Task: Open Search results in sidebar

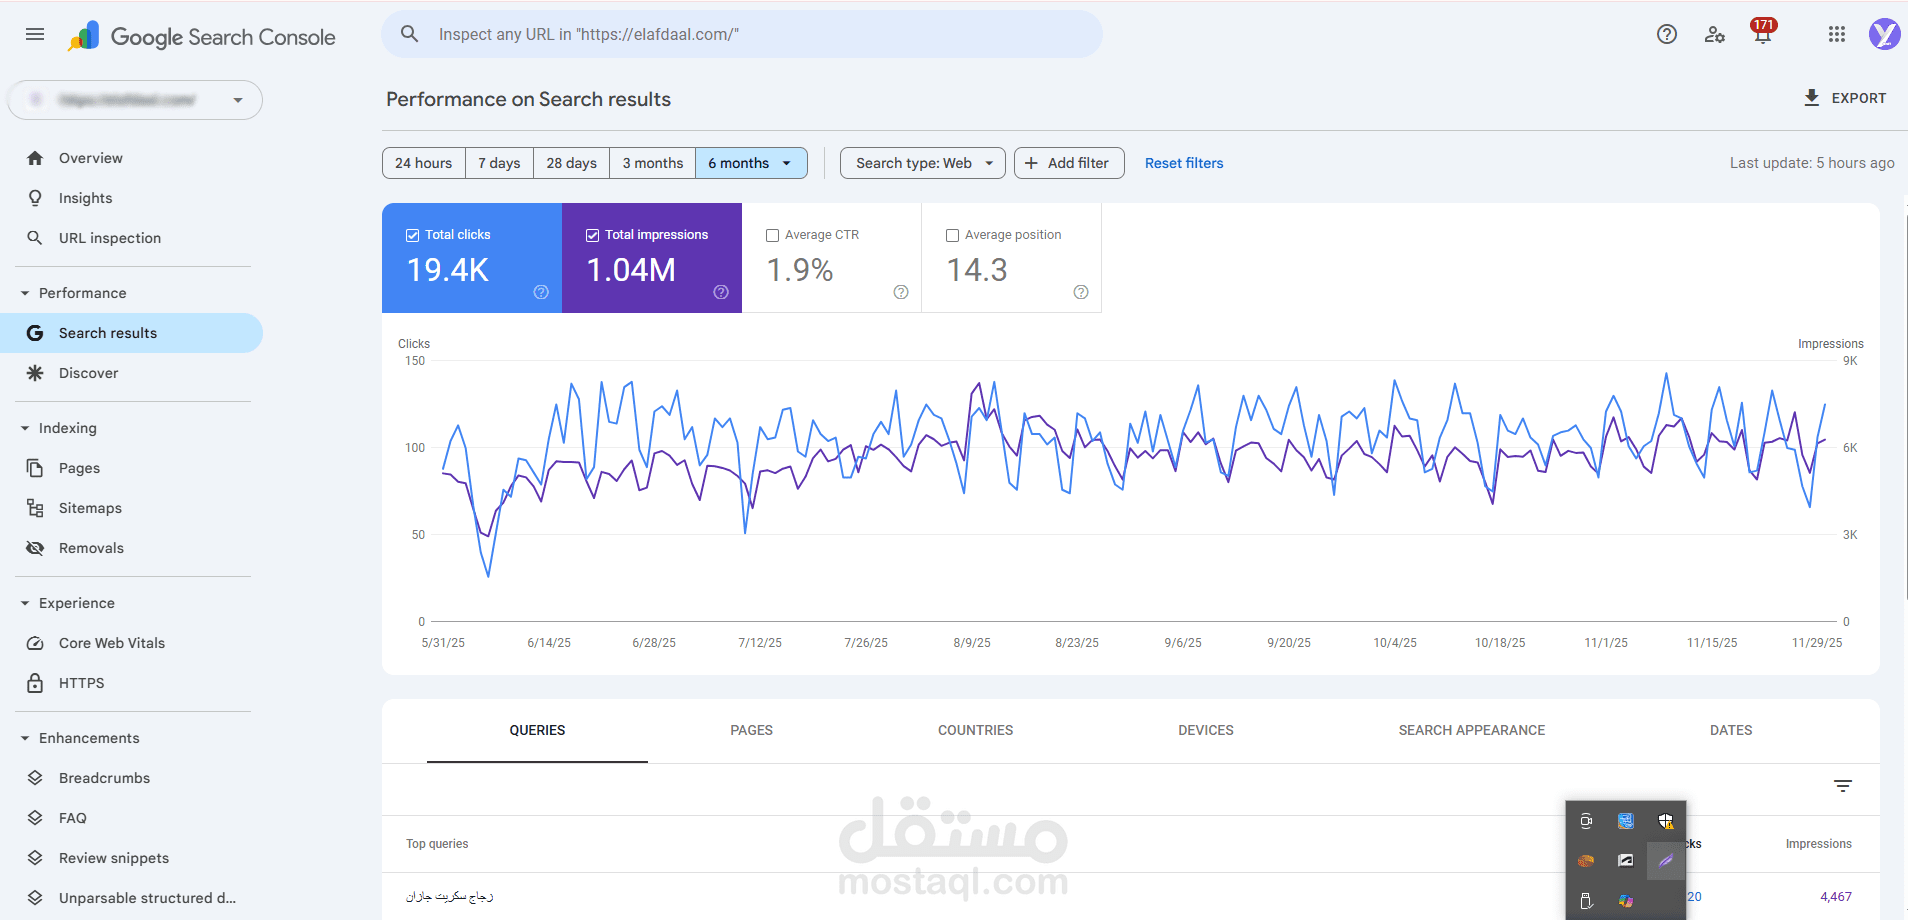Action: [131, 333]
